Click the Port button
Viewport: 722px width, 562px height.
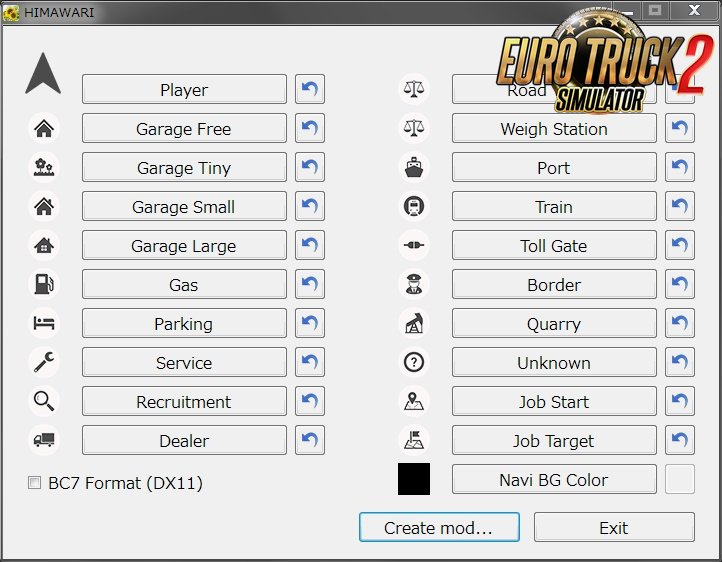pos(554,167)
